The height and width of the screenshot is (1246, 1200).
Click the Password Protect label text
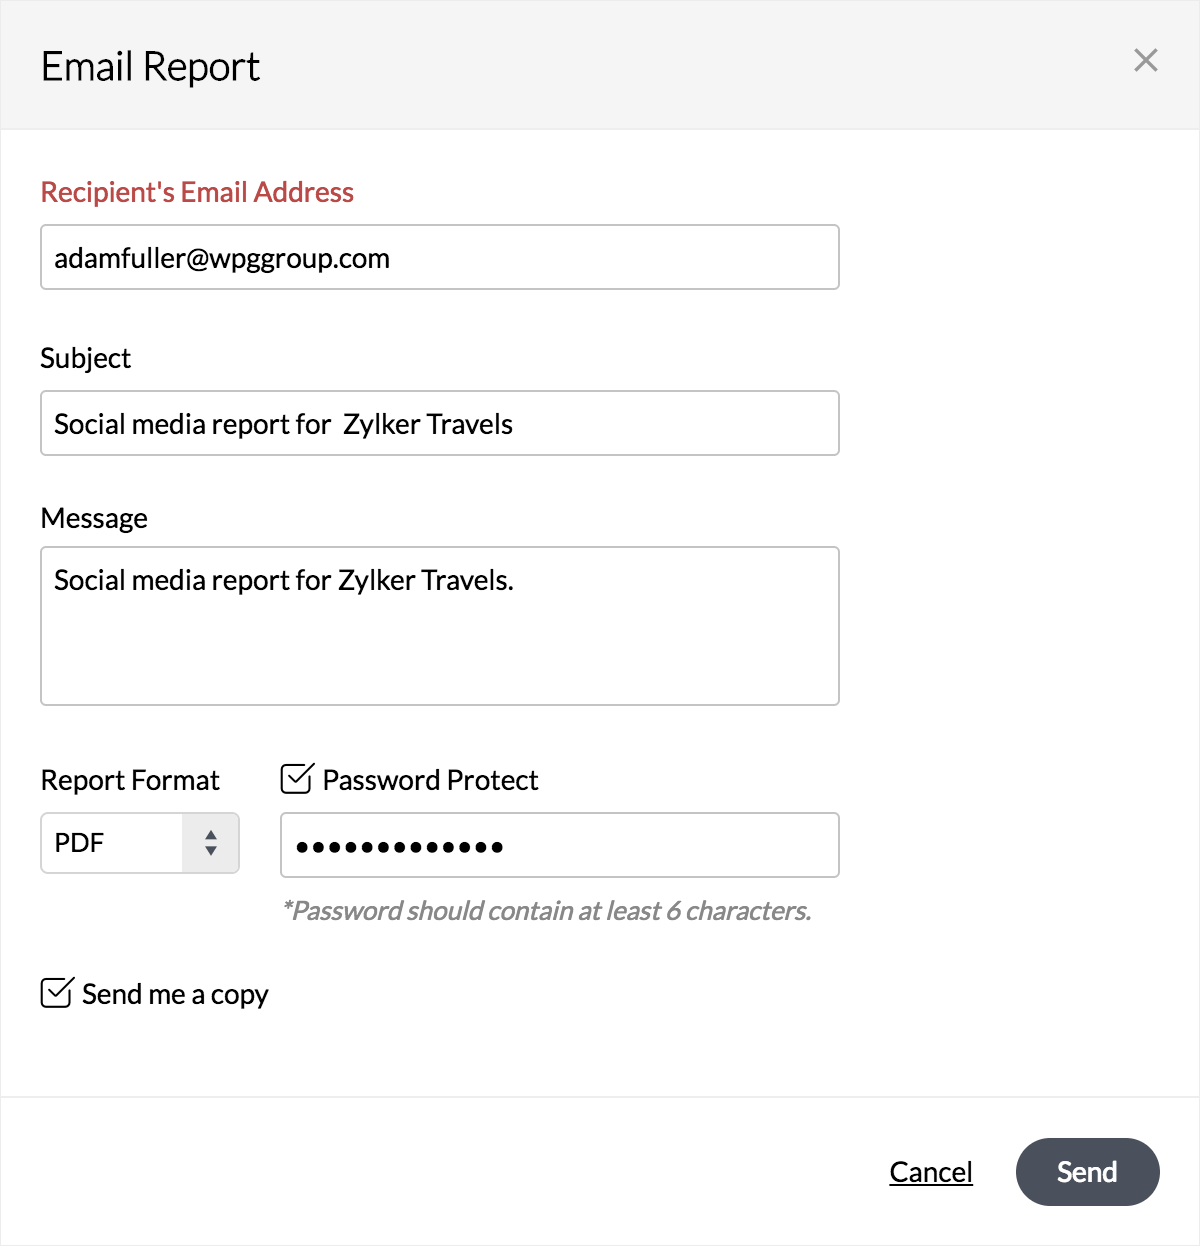[x=430, y=780]
